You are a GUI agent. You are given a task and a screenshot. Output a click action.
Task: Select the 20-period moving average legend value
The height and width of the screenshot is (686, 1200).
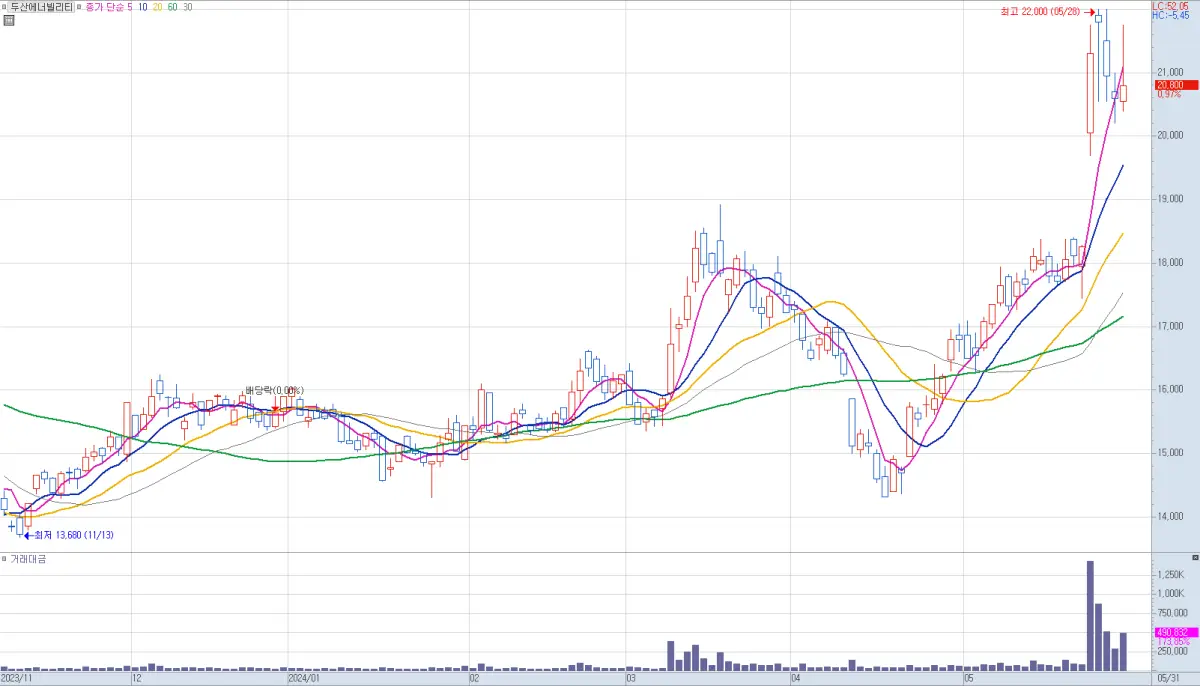pyautogui.click(x=158, y=6)
